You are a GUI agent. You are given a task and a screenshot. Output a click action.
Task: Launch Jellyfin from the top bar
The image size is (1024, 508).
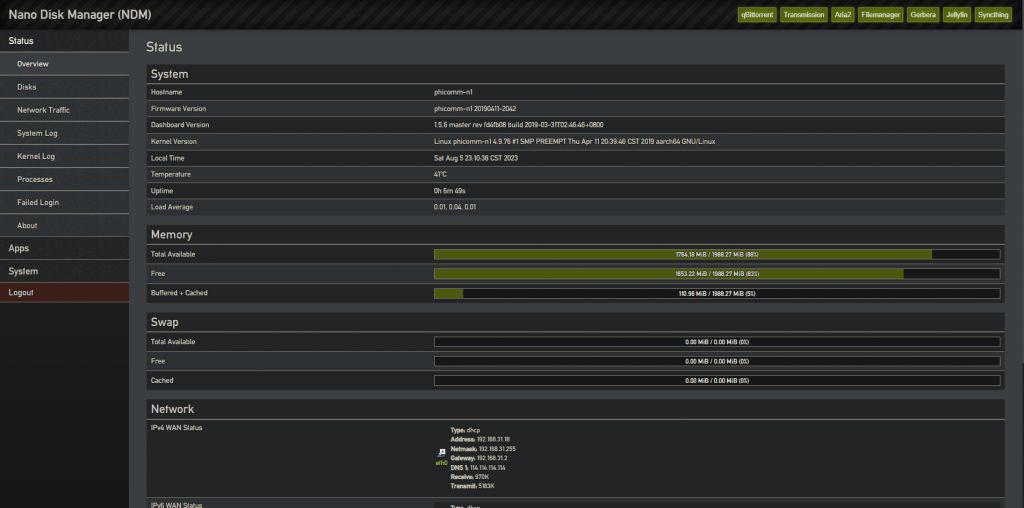(x=957, y=15)
